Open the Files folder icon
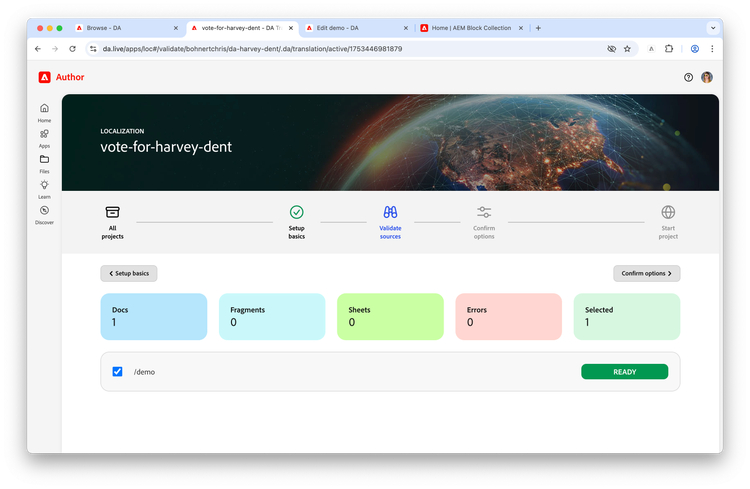The height and width of the screenshot is (489, 750). [44, 159]
